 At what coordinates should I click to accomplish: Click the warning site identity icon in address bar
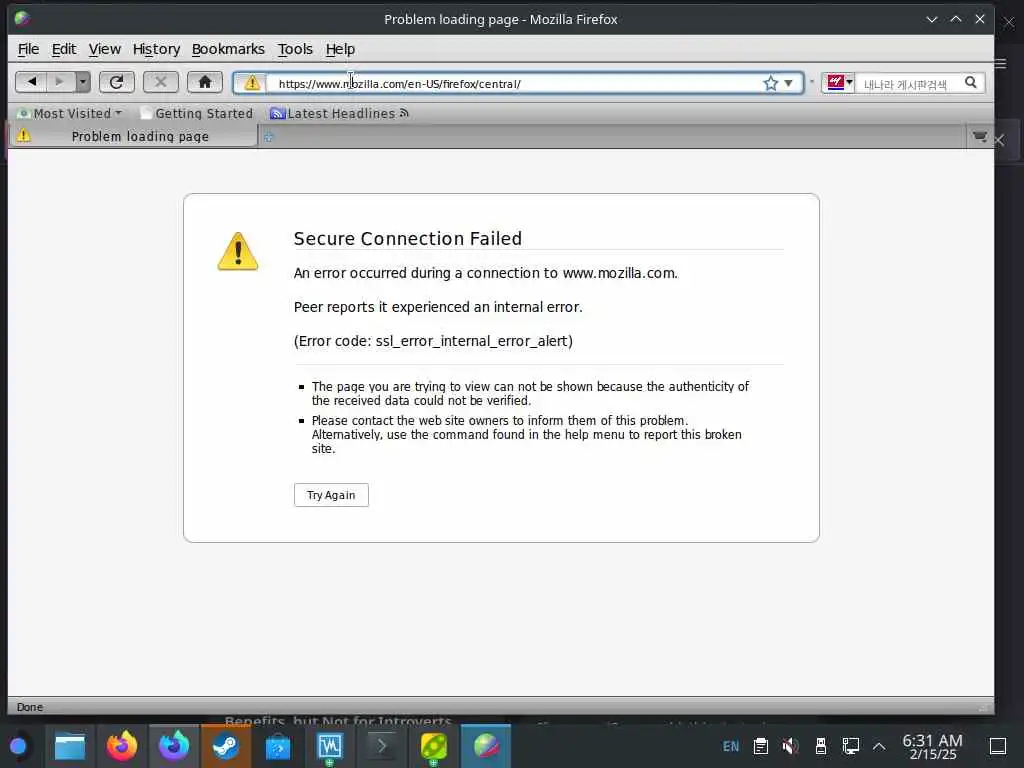point(251,84)
